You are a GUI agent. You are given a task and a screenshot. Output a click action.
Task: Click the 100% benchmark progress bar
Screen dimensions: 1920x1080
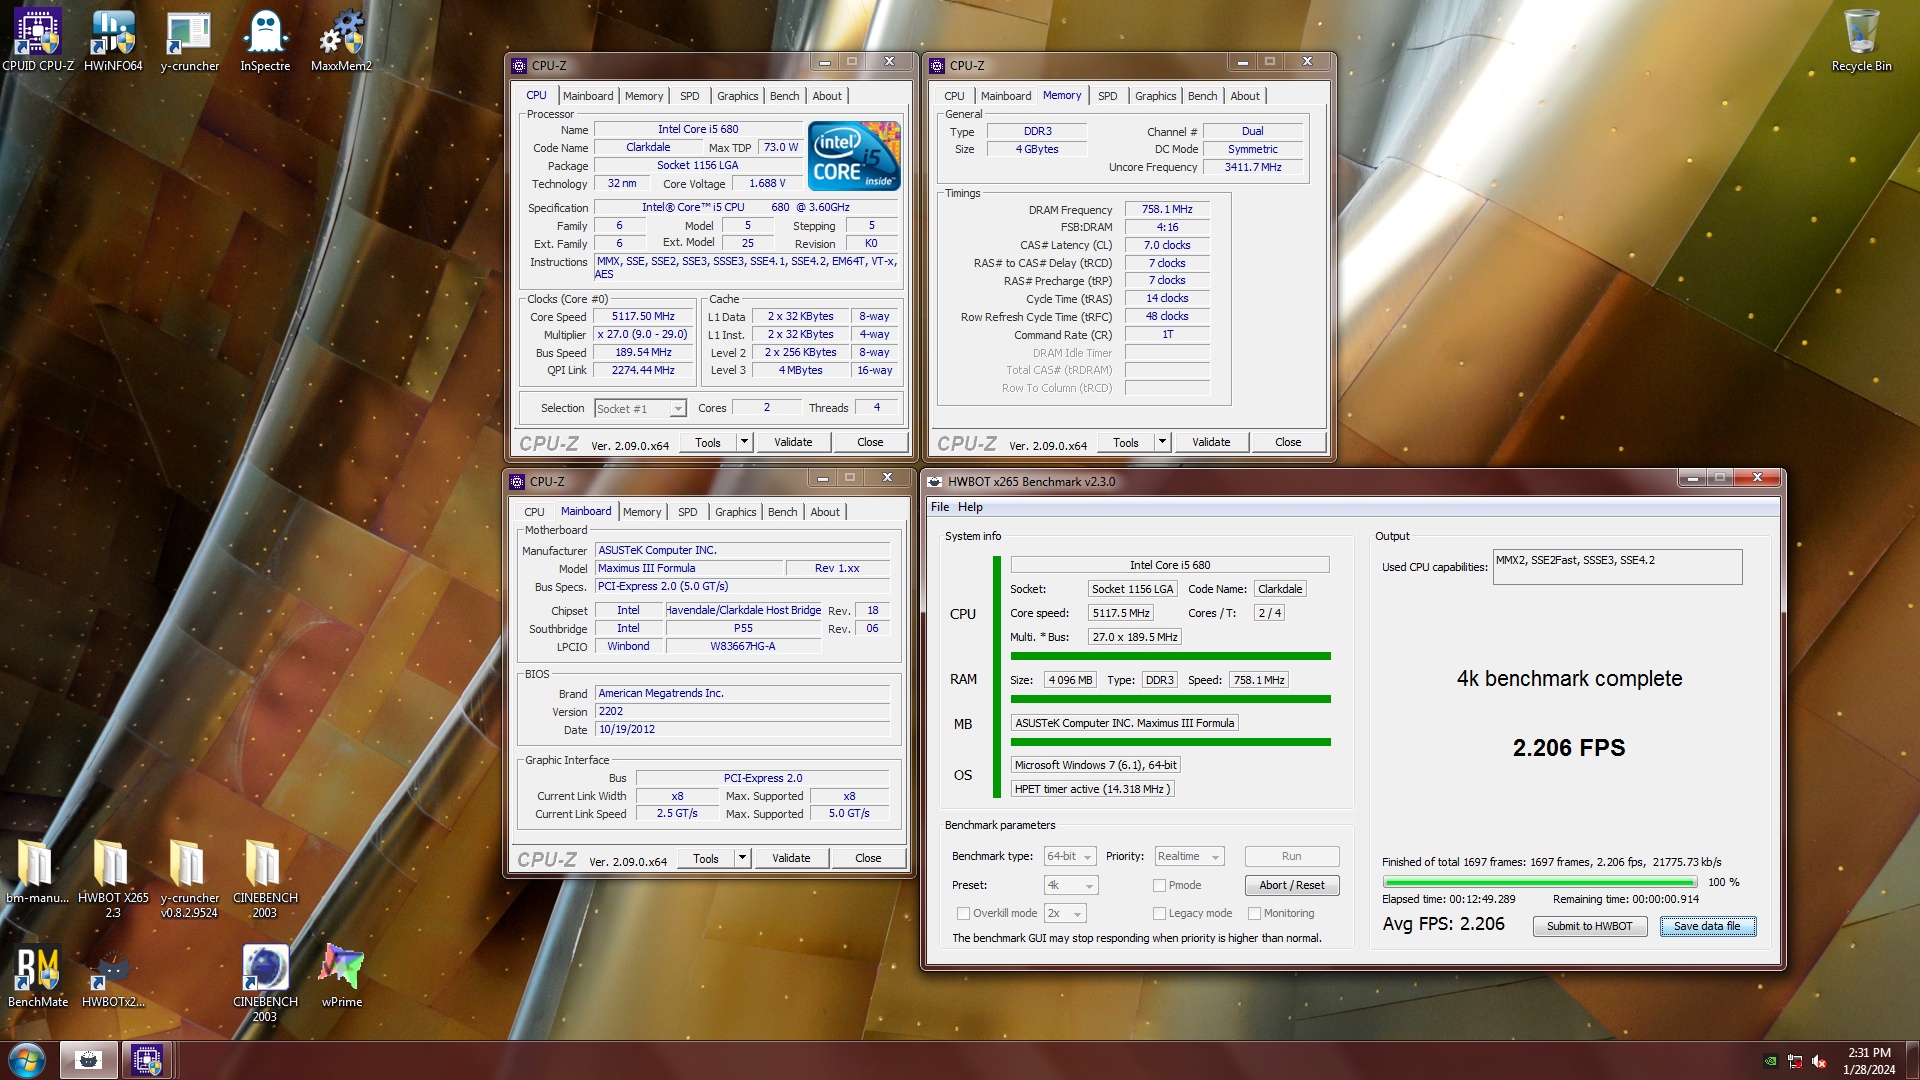(x=1540, y=882)
